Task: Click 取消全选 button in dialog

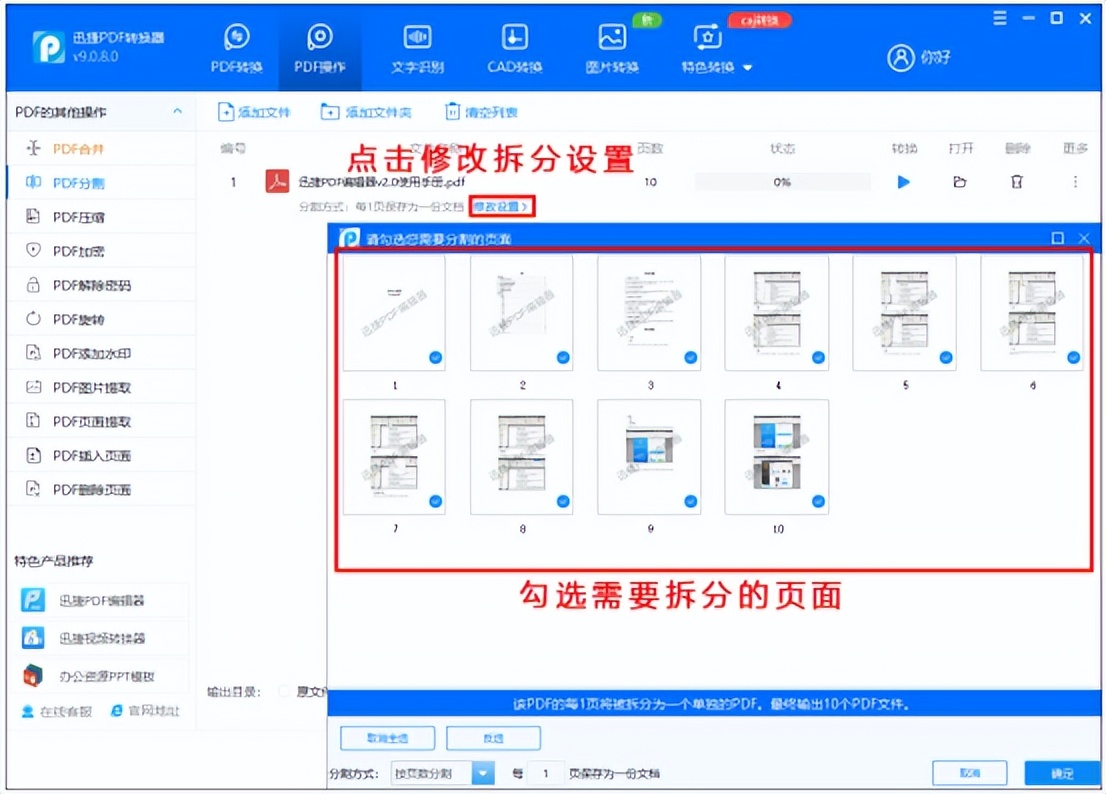Action: click(387, 738)
